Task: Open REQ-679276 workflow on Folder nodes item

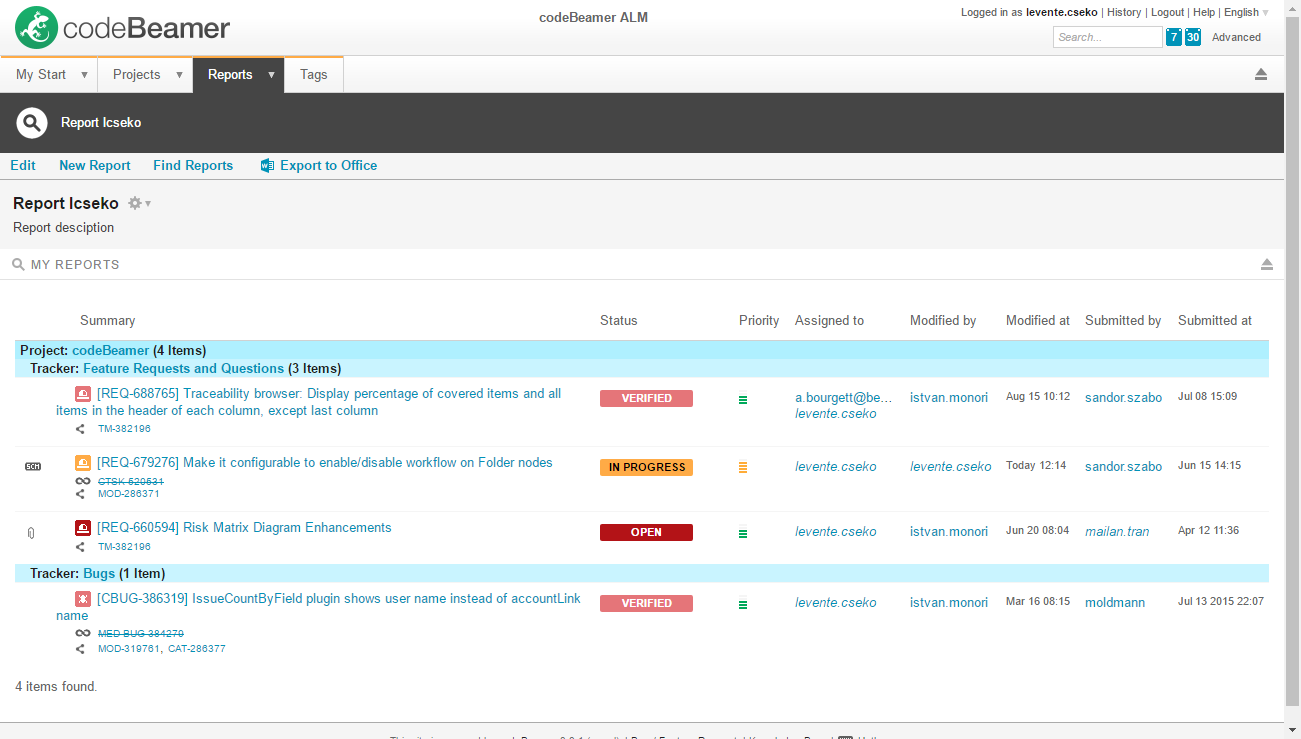Action: (x=325, y=463)
